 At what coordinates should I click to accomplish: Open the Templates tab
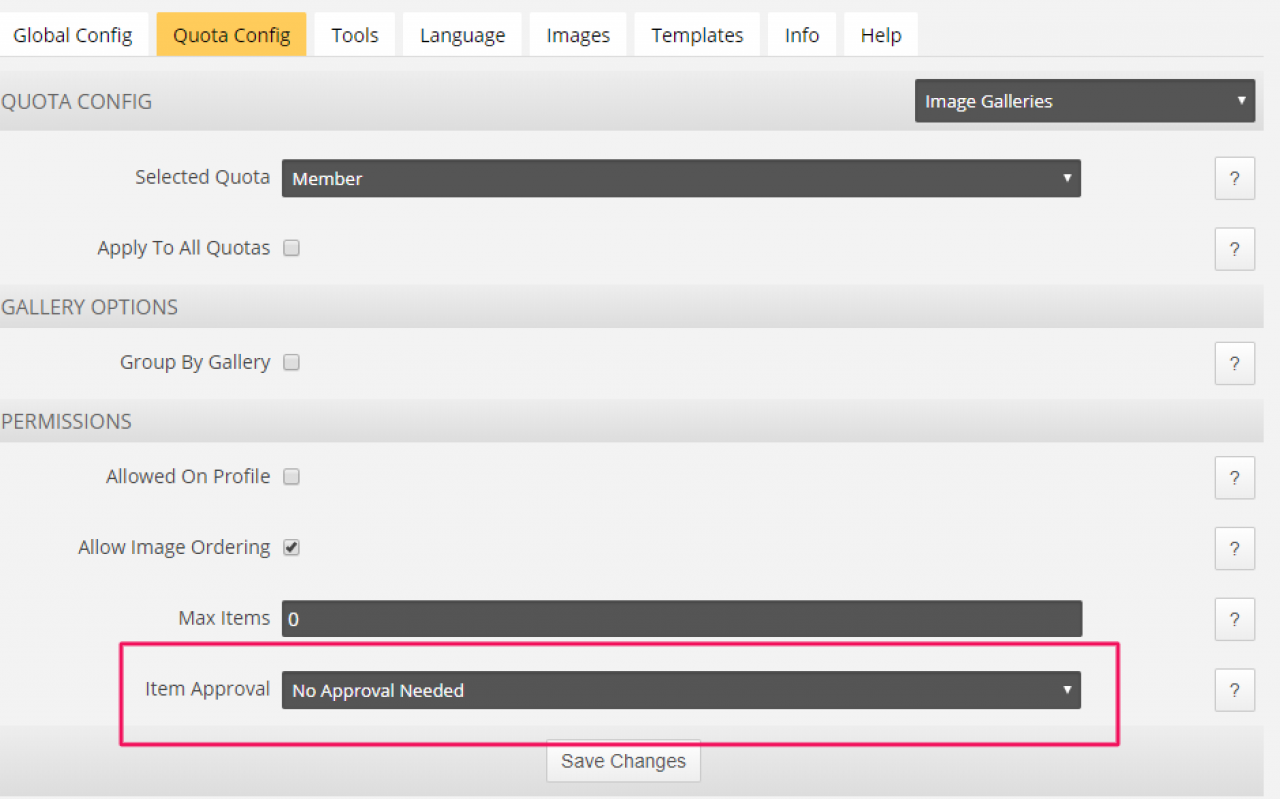coord(697,35)
